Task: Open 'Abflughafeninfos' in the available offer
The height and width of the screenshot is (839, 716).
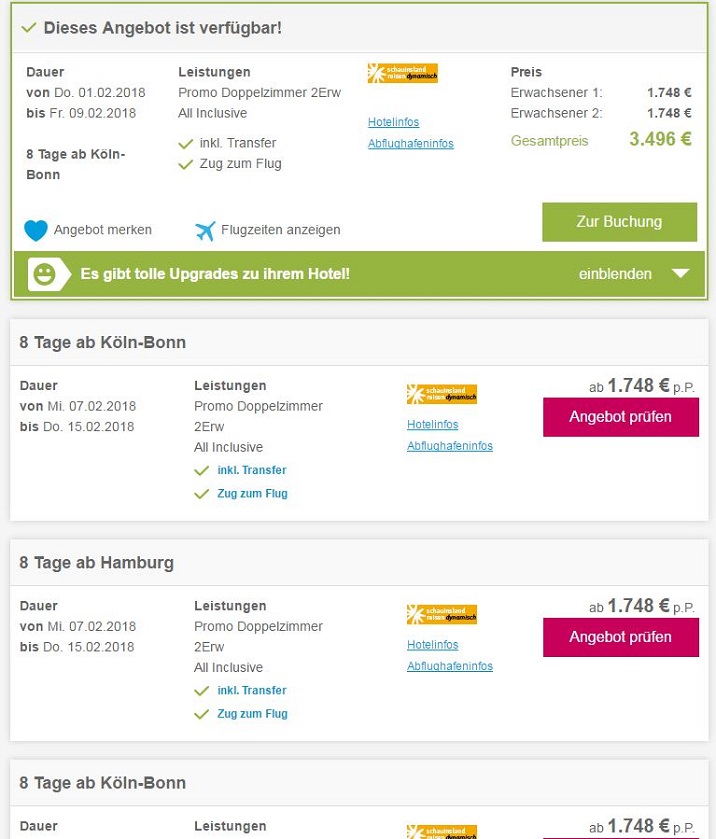Action: click(x=410, y=143)
